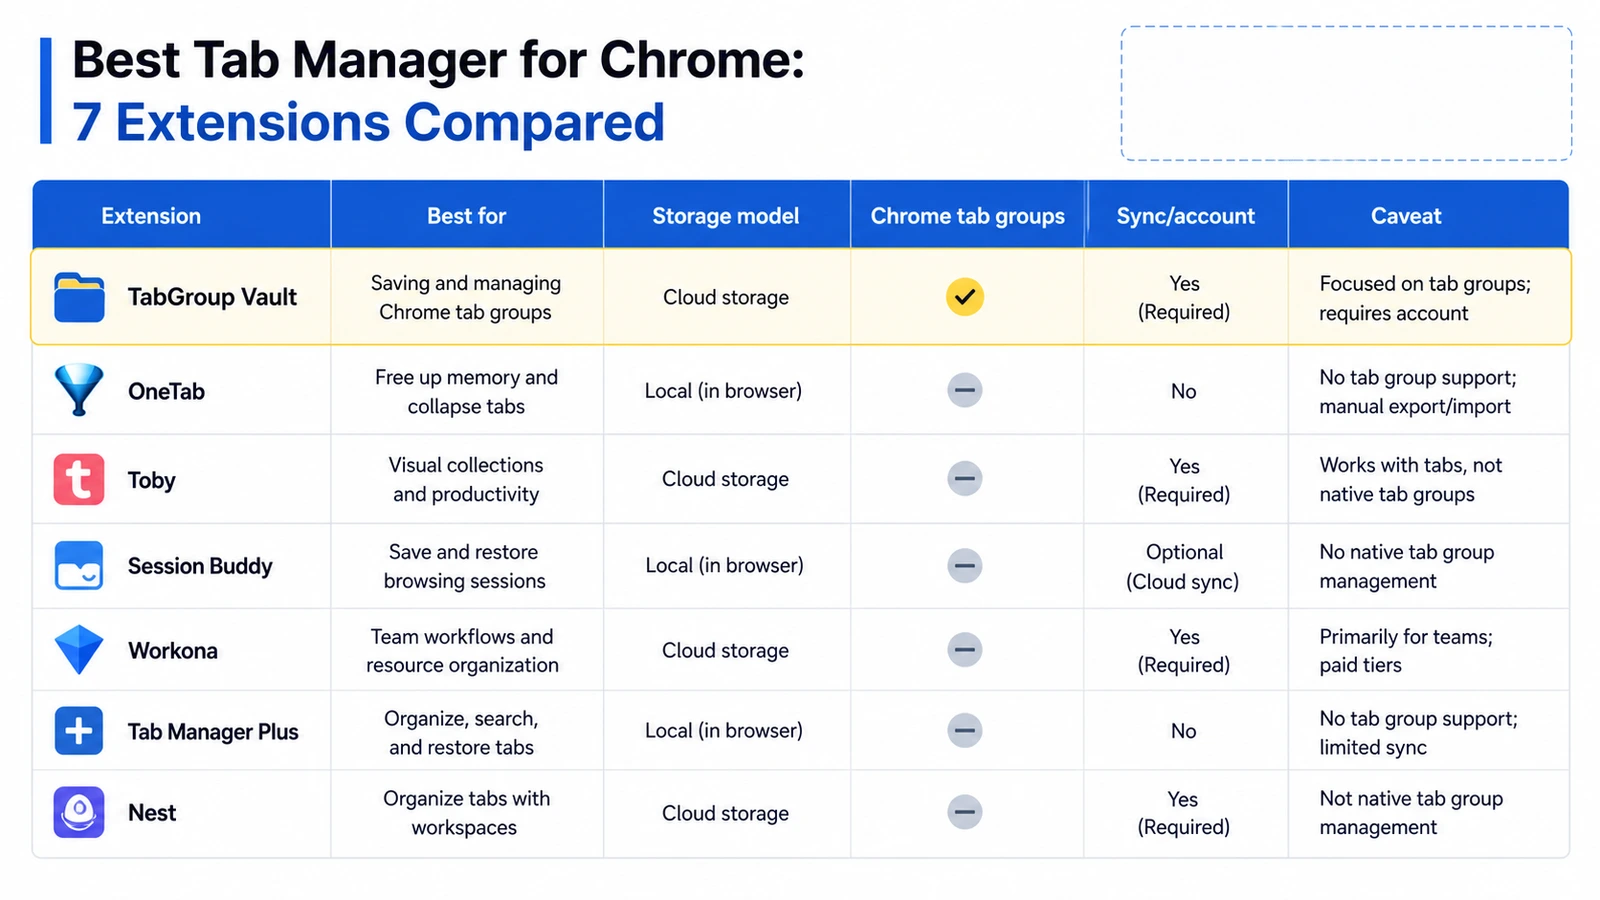Image resolution: width=1600 pixels, height=900 pixels.
Task: Click the Tab Manager Plus icon
Action: (x=79, y=731)
